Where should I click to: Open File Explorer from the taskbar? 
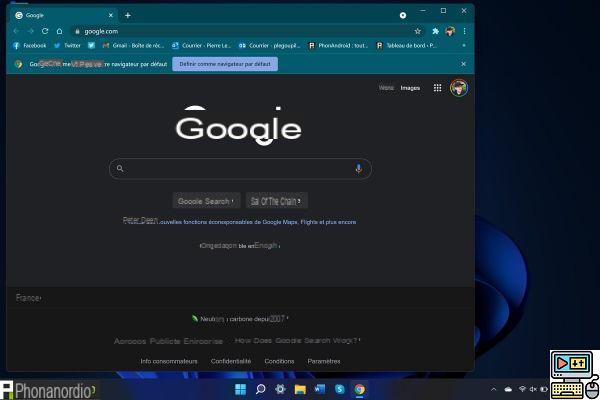point(300,389)
